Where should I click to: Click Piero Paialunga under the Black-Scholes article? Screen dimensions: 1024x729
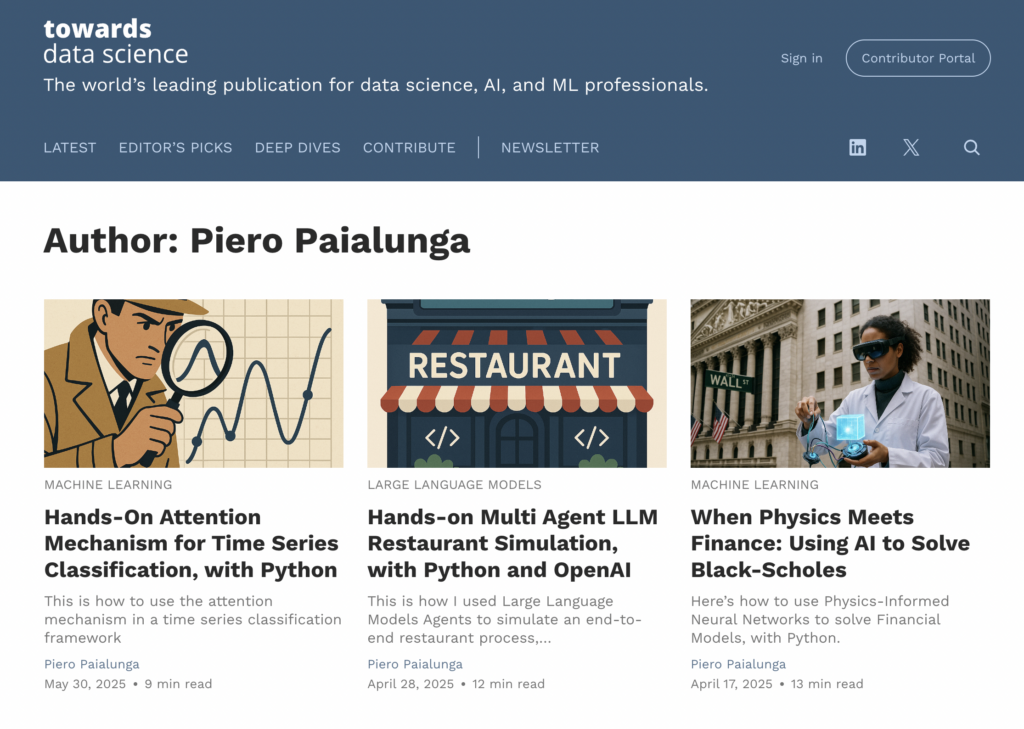[x=738, y=664]
